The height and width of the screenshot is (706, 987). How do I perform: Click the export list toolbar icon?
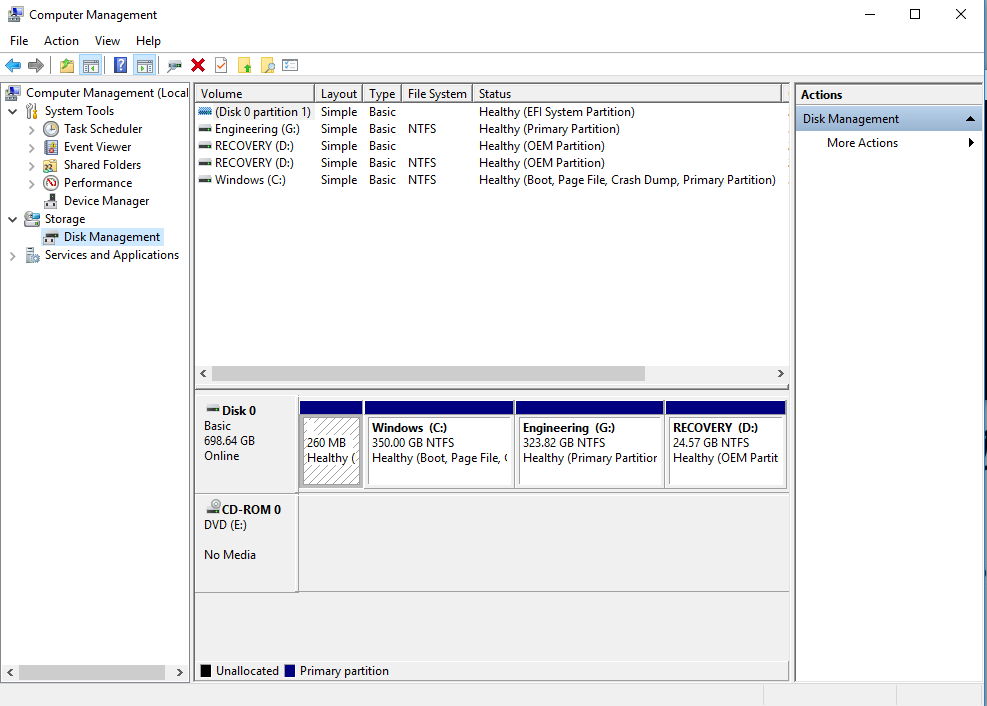[290, 64]
